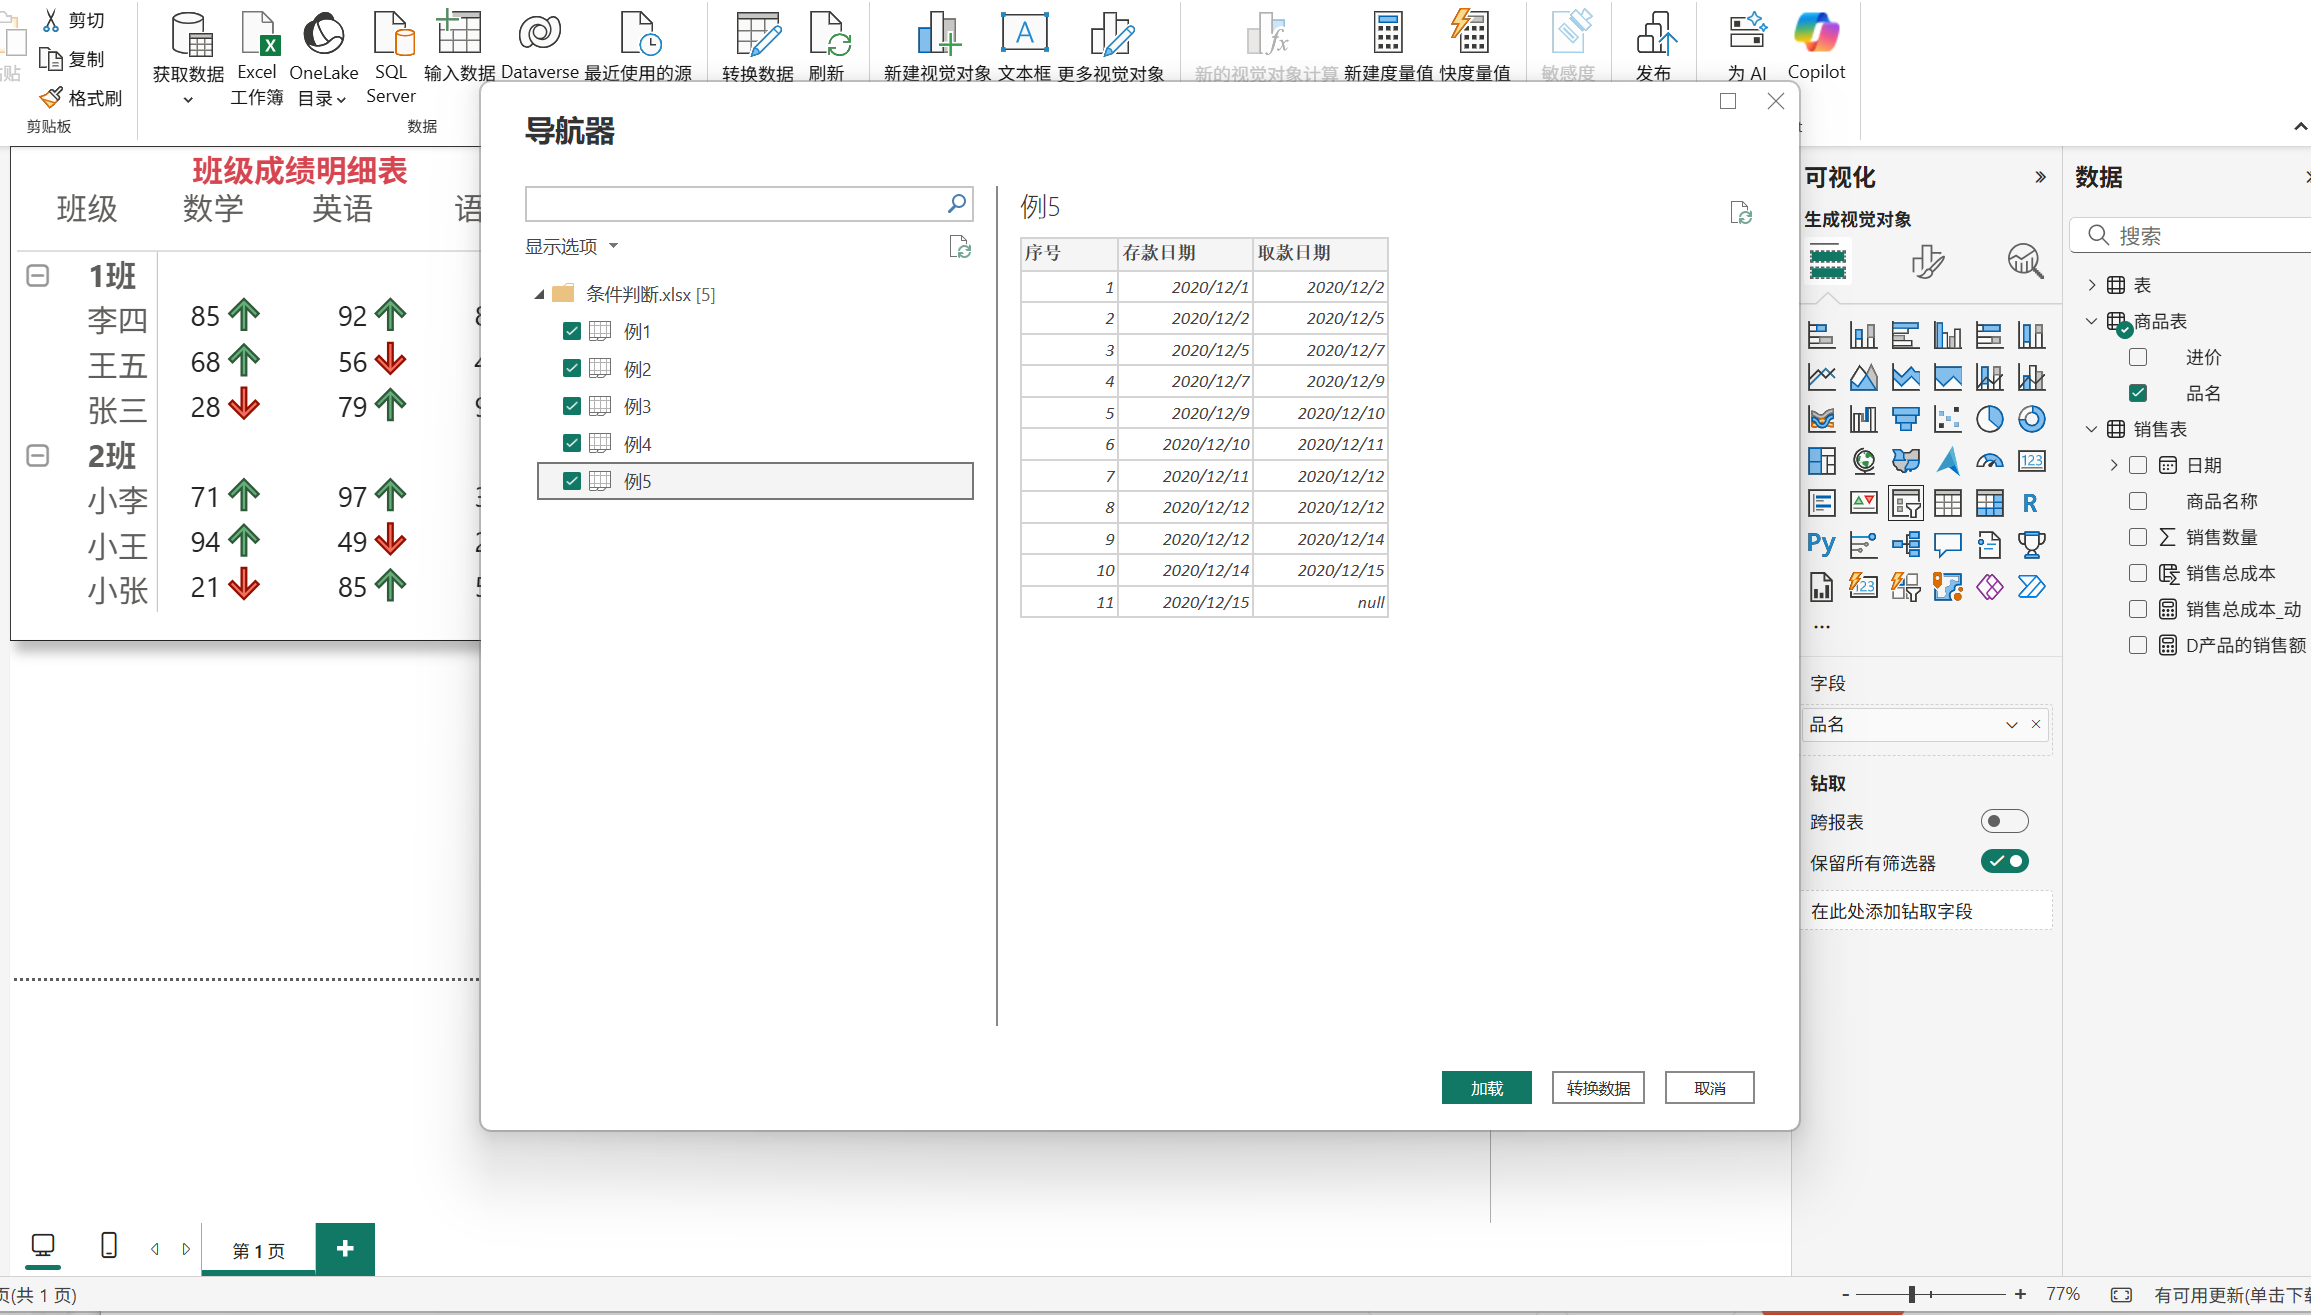Select the 第 1 页 page tab
2311x1315 pixels.
pyautogui.click(x=259, y=1250)
